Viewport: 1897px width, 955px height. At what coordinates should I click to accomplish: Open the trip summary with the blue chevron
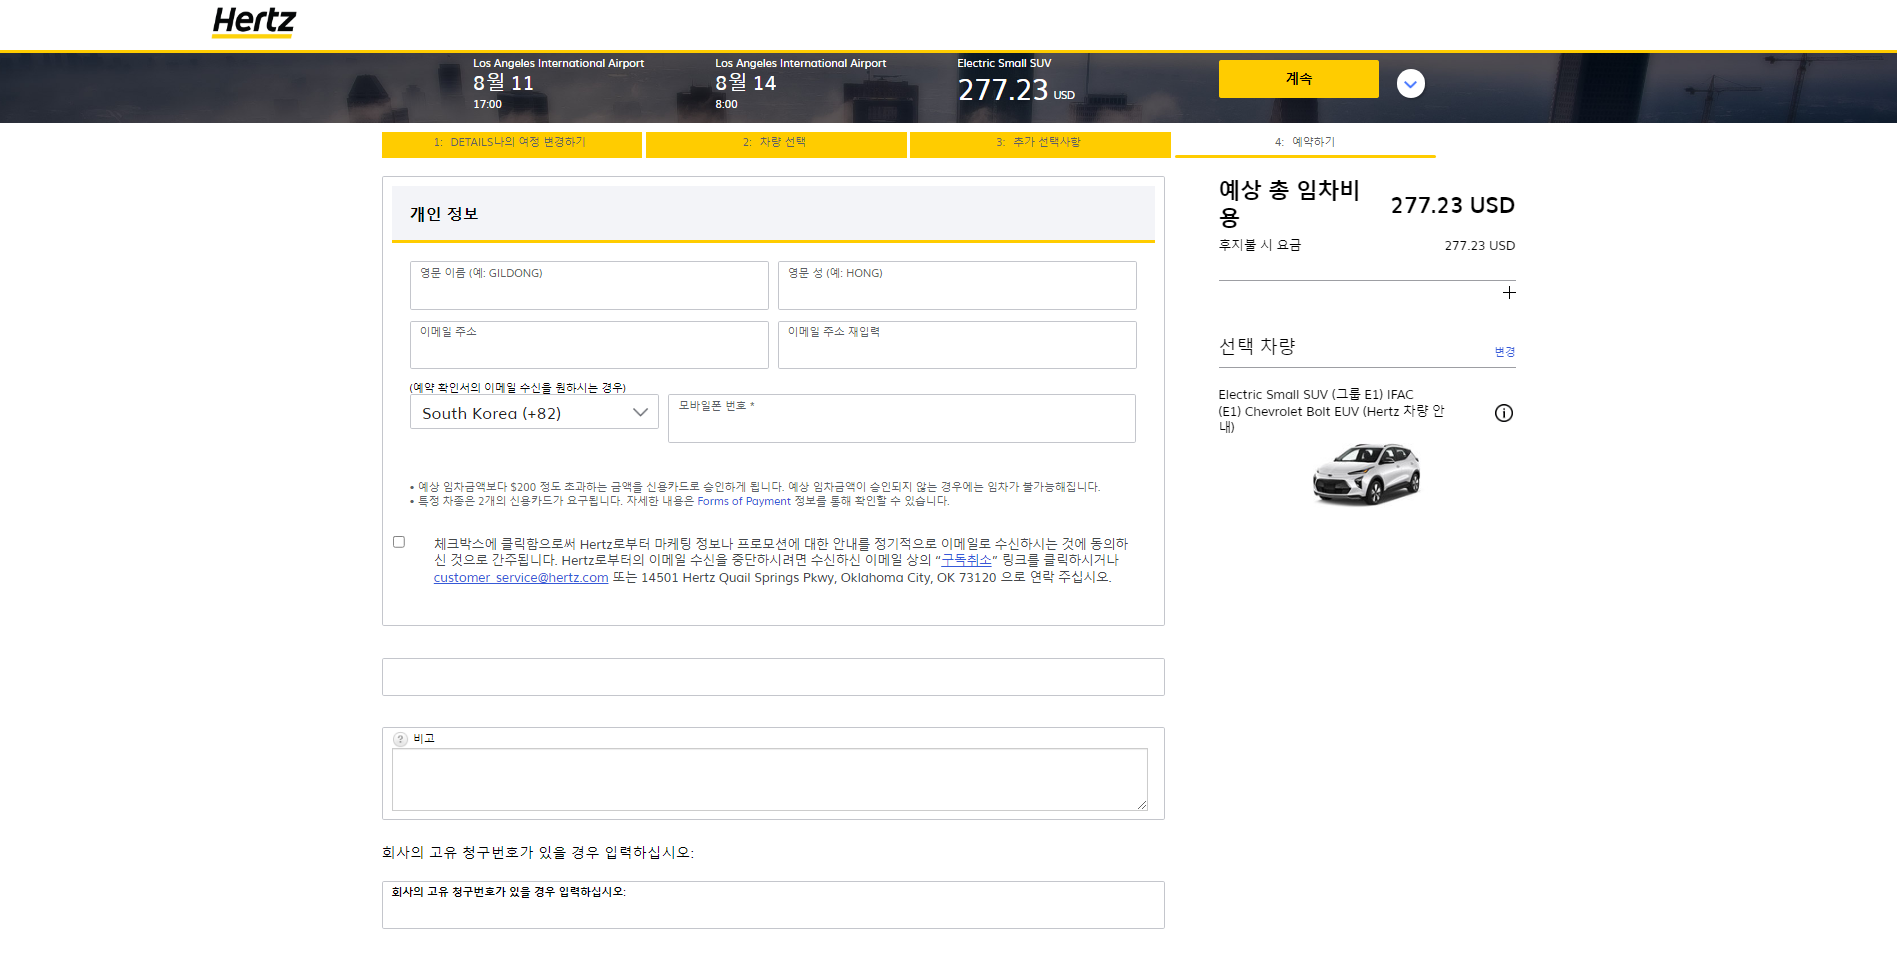pos(1410,84)
